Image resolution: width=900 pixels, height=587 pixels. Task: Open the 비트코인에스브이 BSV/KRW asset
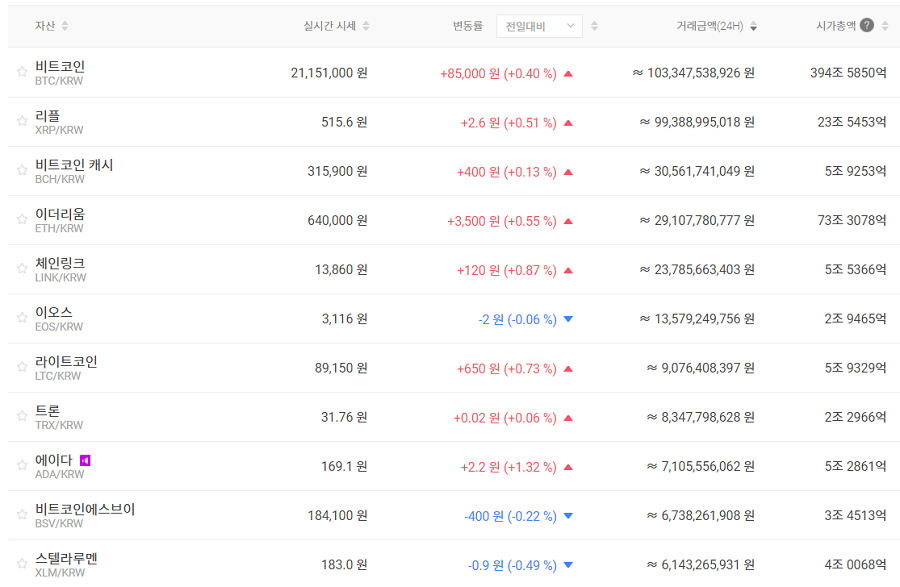85,516
